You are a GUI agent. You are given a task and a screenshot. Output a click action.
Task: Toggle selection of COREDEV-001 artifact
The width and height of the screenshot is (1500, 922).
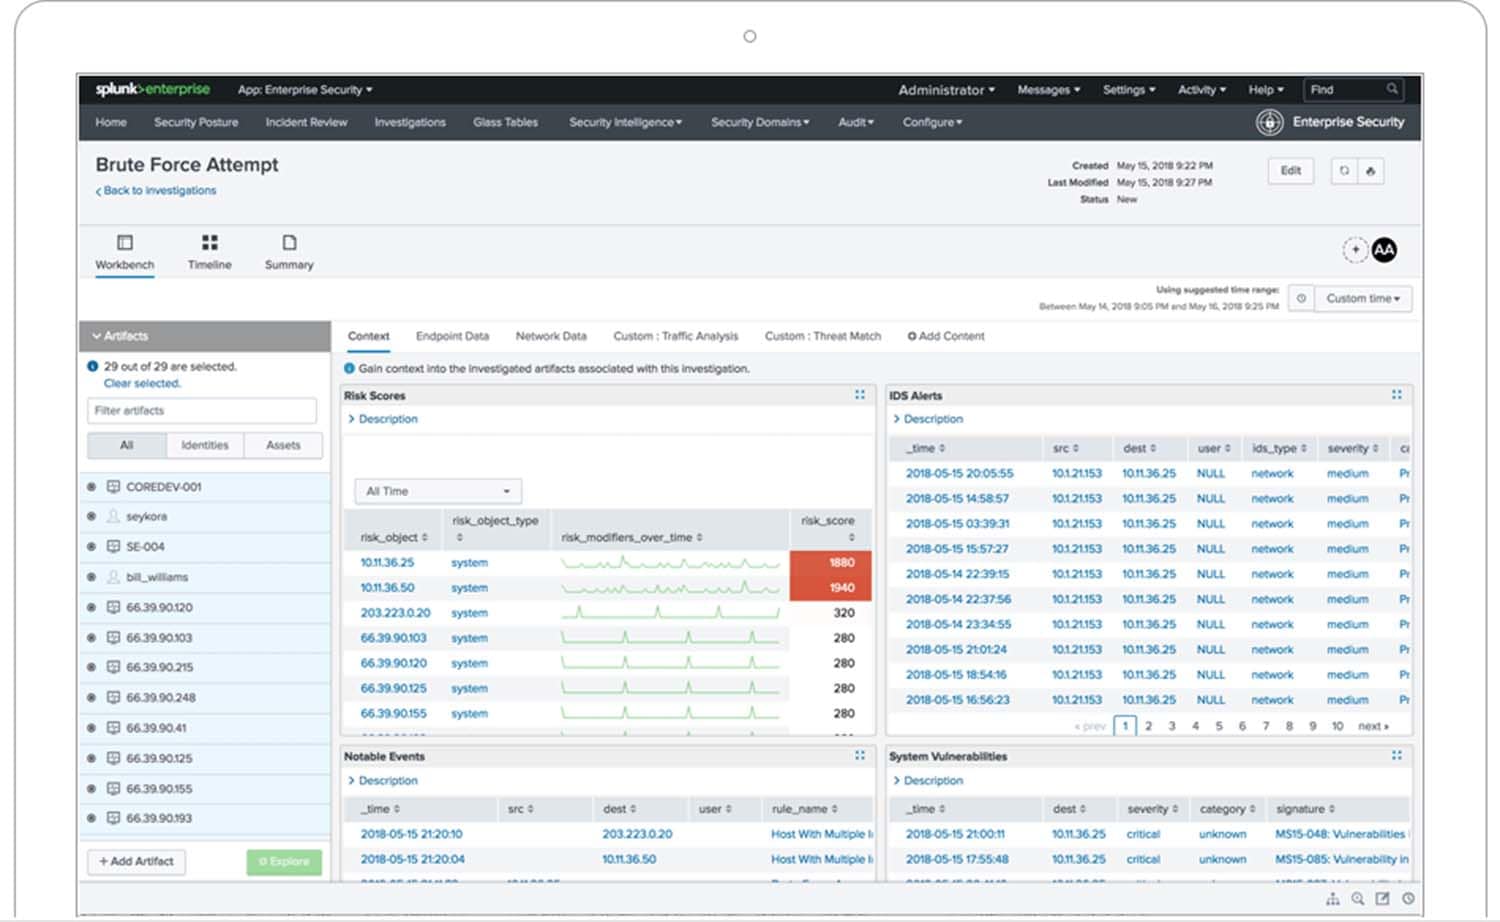(x=91, y=487)
